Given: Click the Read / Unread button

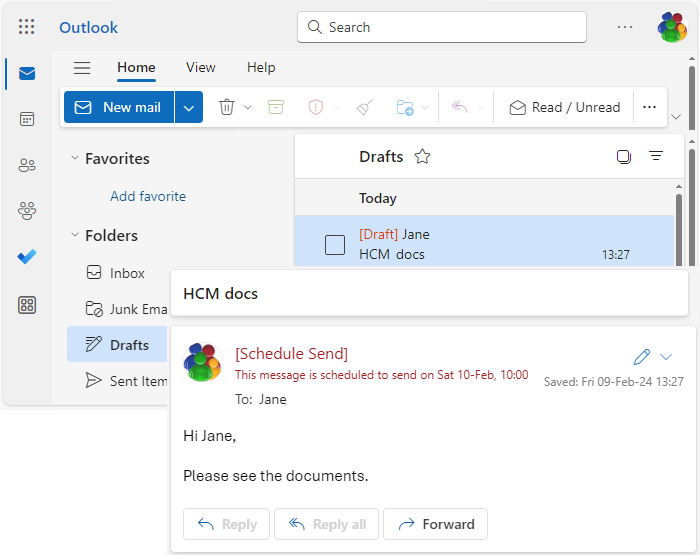Looking at the screenshot, I should 565,107.
